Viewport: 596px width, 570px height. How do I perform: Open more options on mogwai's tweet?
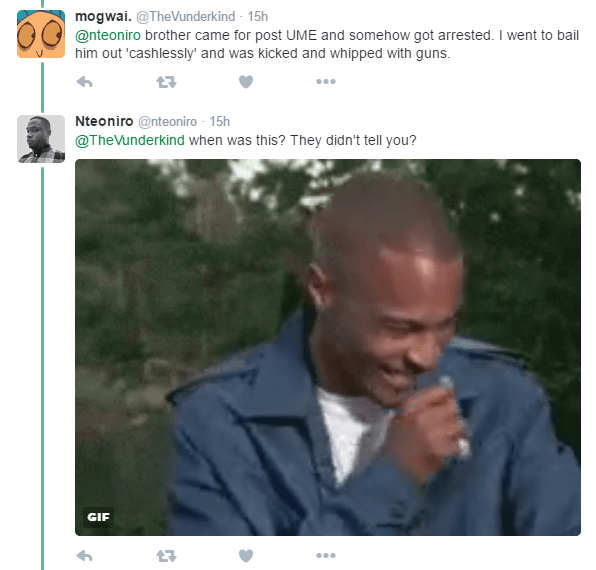[x=326, y=81]
